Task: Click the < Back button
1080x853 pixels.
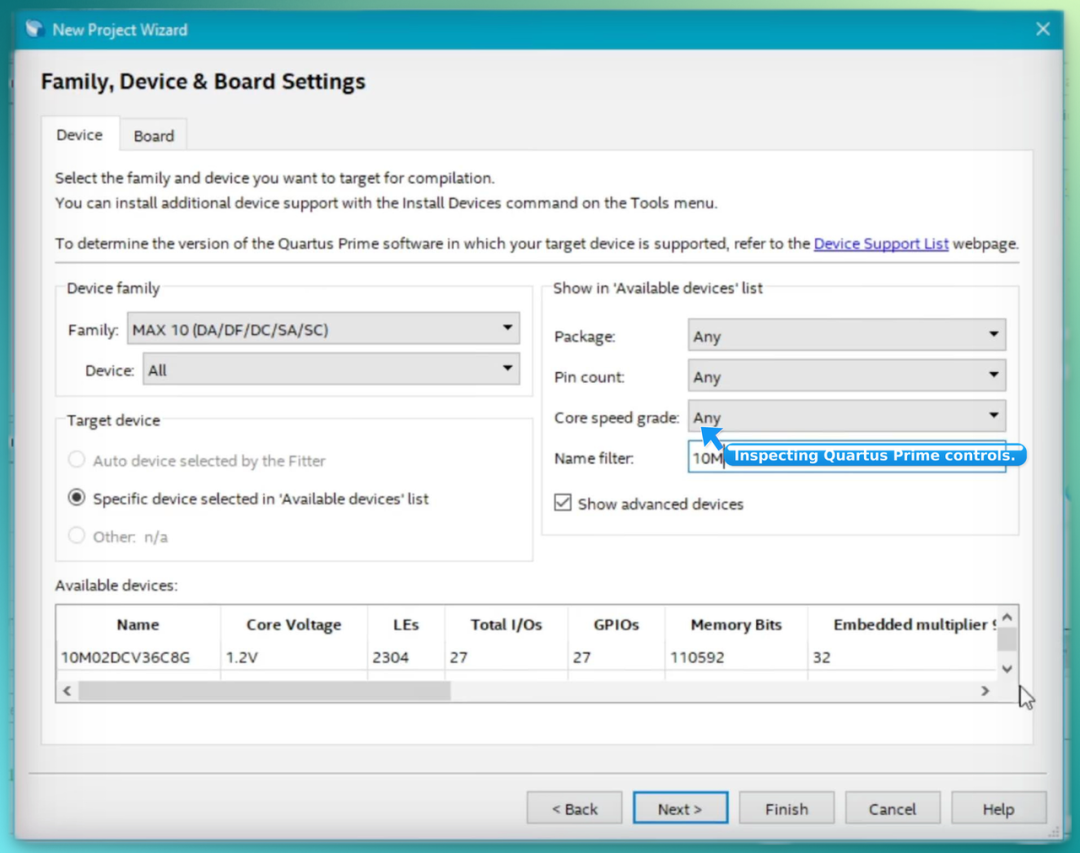Action: (574, 808)
